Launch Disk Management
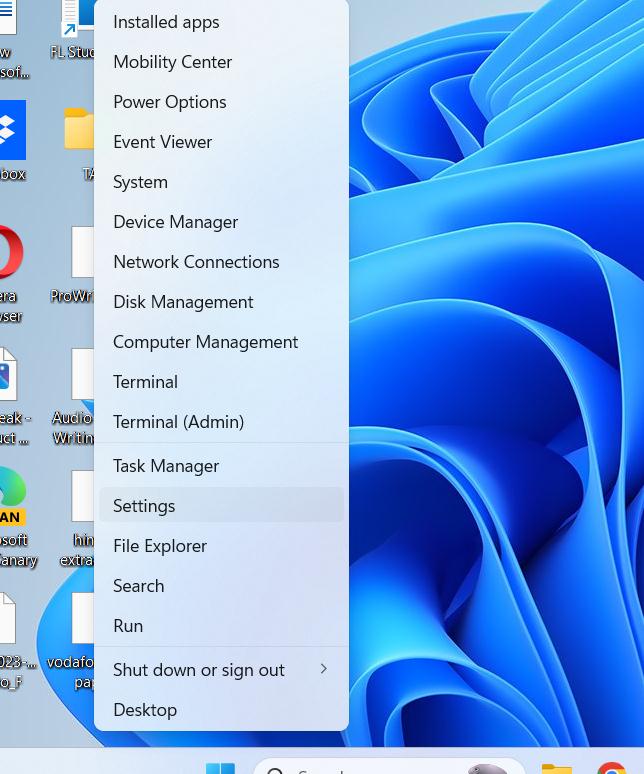Image resolution: width=644 pixels, height=774 pixels. [221, 302]
